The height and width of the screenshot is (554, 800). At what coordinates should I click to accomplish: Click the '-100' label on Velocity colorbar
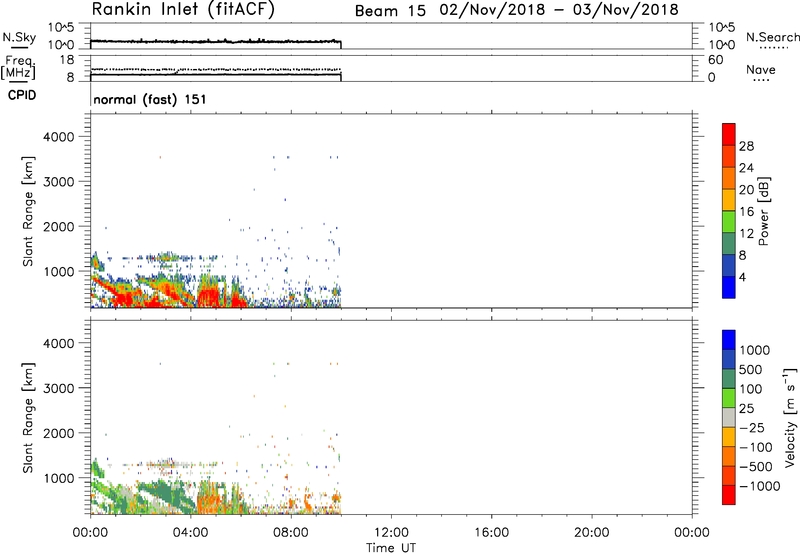click(756, 447)
